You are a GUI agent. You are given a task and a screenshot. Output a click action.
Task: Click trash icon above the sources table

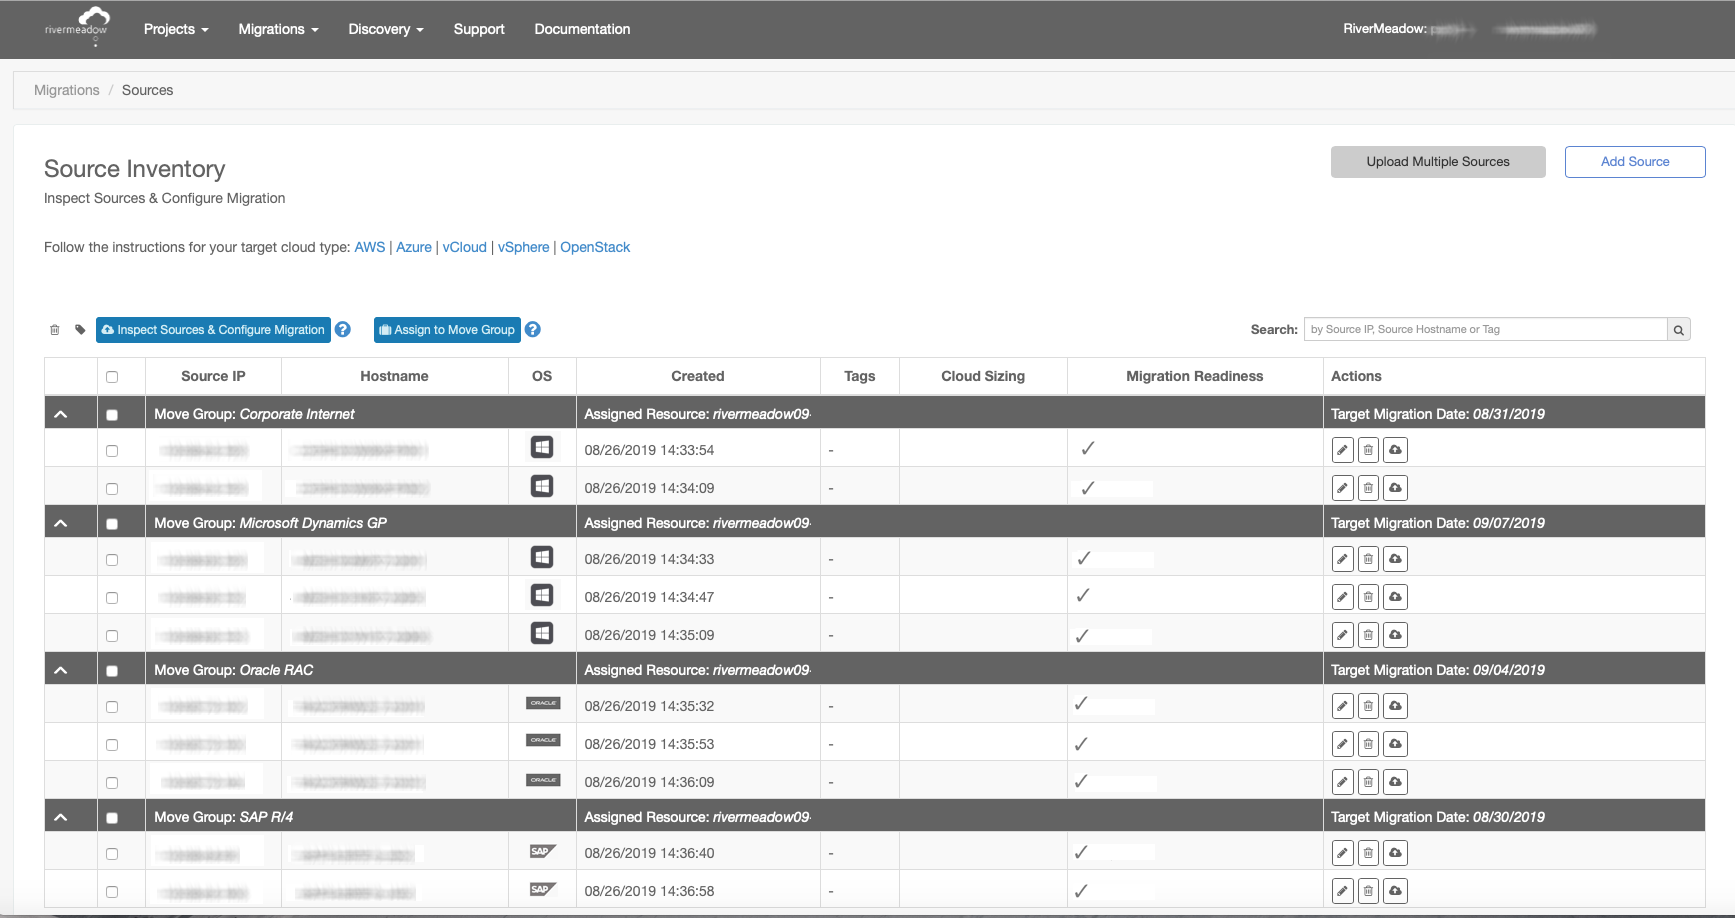55,330
